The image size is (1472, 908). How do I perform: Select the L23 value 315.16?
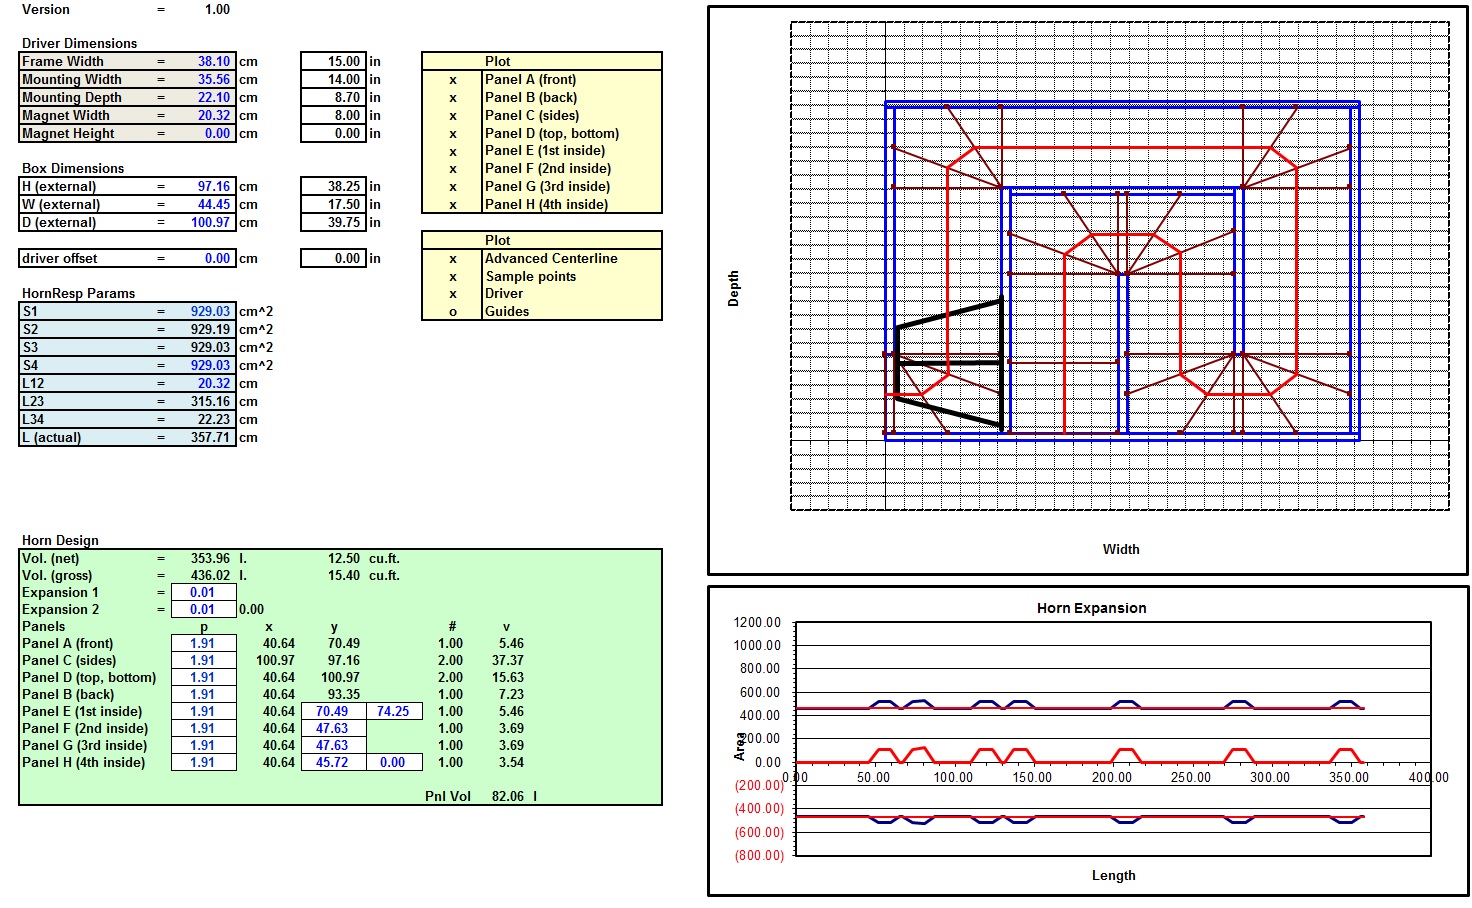click(204, 401)
